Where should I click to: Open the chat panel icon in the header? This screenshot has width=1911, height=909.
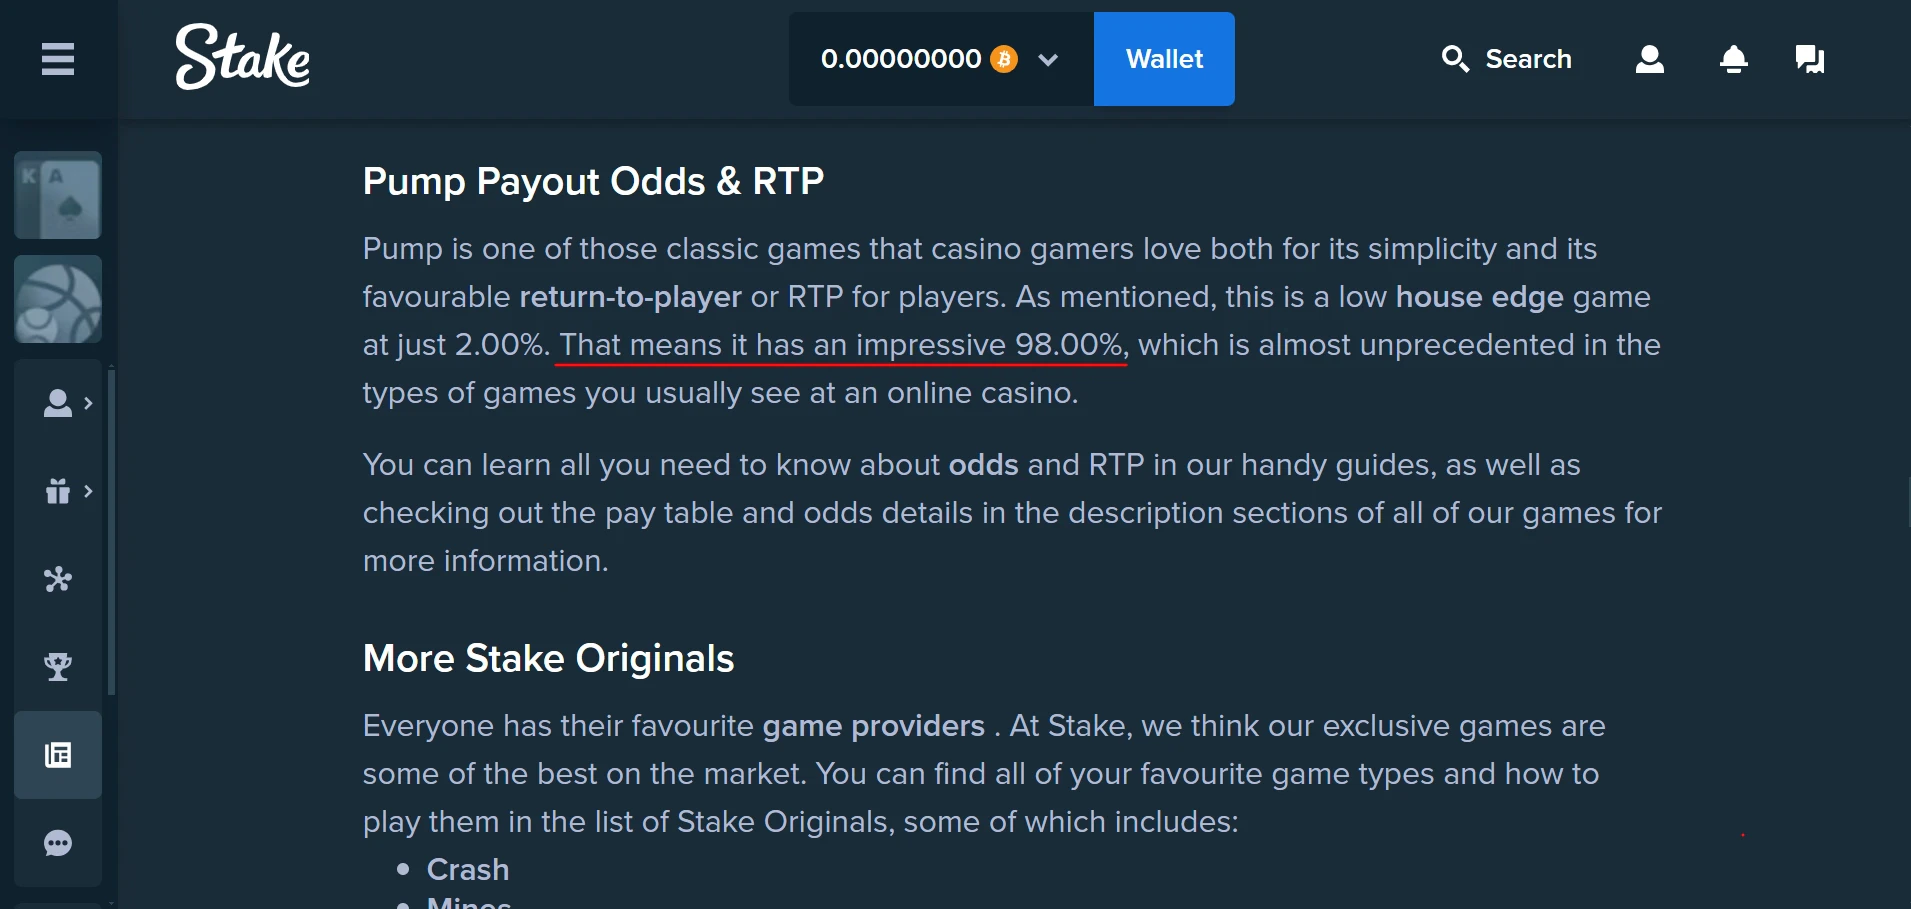(1810, 59)
